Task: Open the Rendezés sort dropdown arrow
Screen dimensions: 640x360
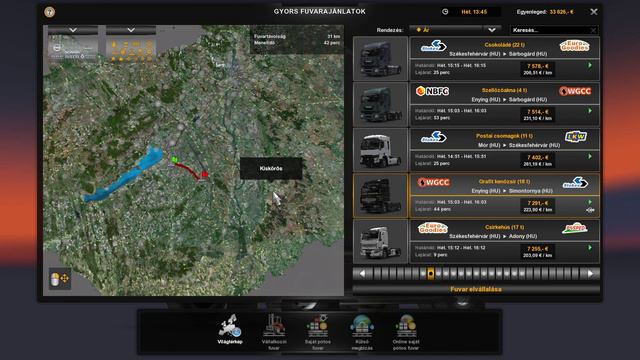Action: (492, 30)
